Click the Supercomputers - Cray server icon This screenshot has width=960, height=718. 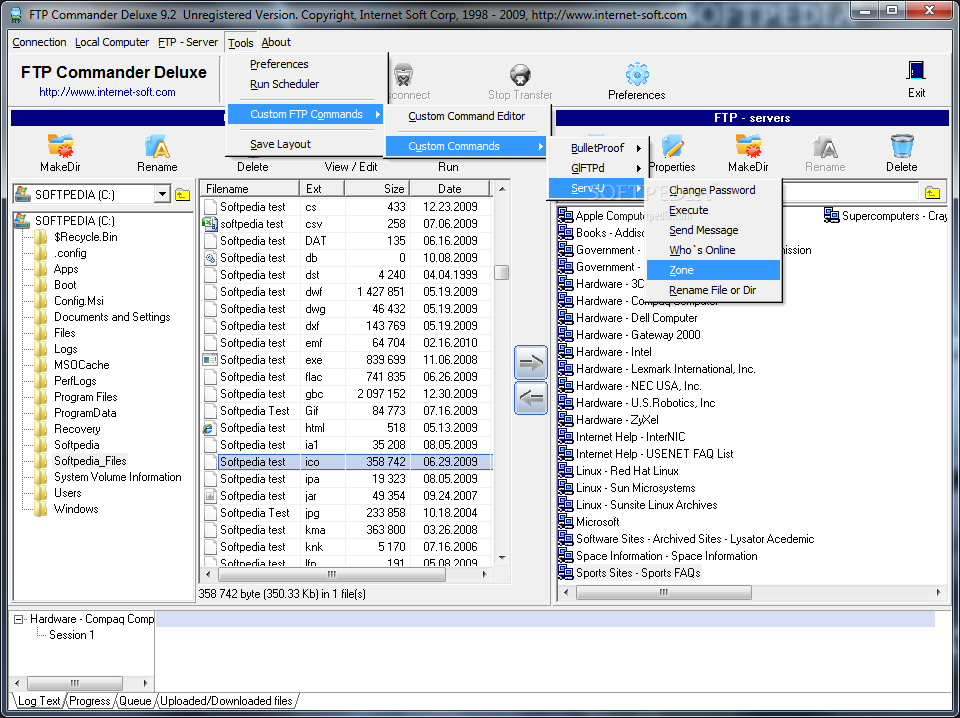pyautogui.click(x=831, y=215)
